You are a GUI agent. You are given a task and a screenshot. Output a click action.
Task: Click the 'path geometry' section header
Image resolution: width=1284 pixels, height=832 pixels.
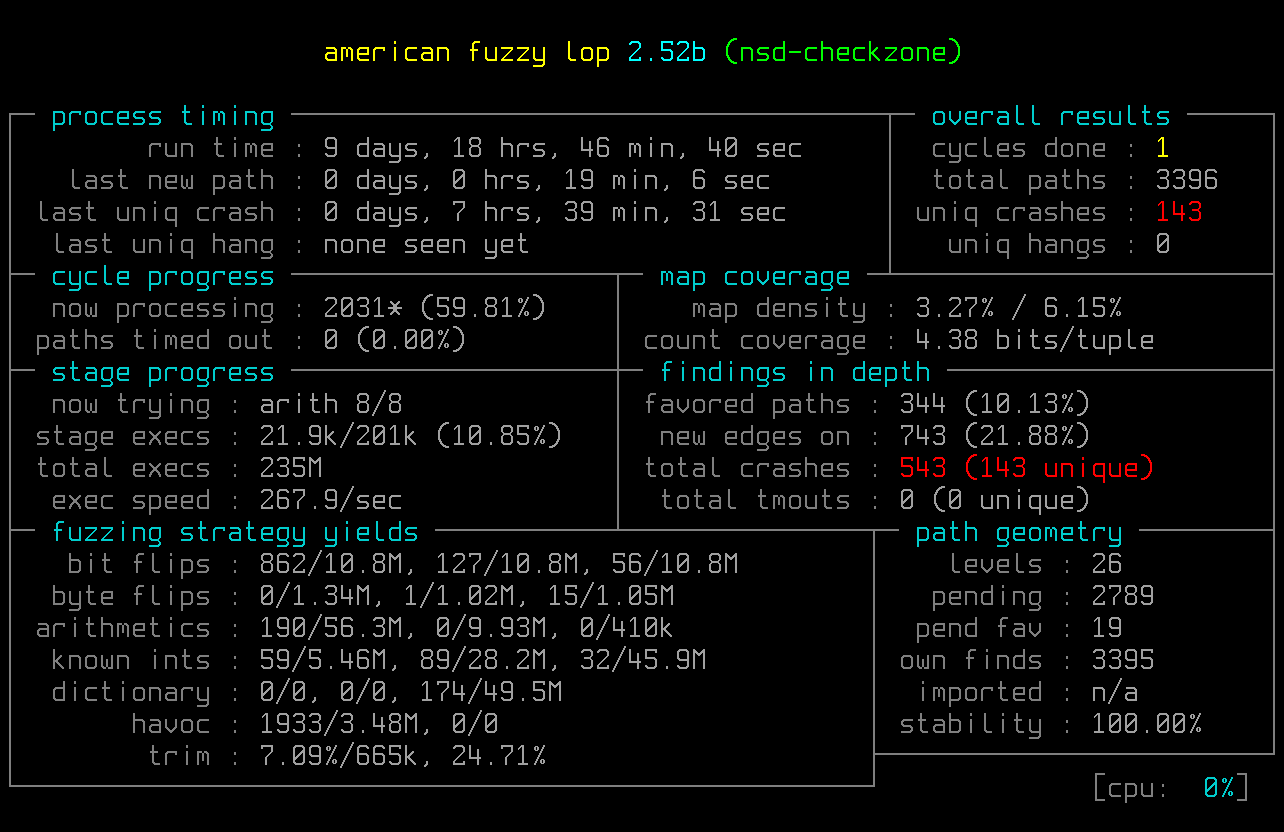click(1019, 533)
